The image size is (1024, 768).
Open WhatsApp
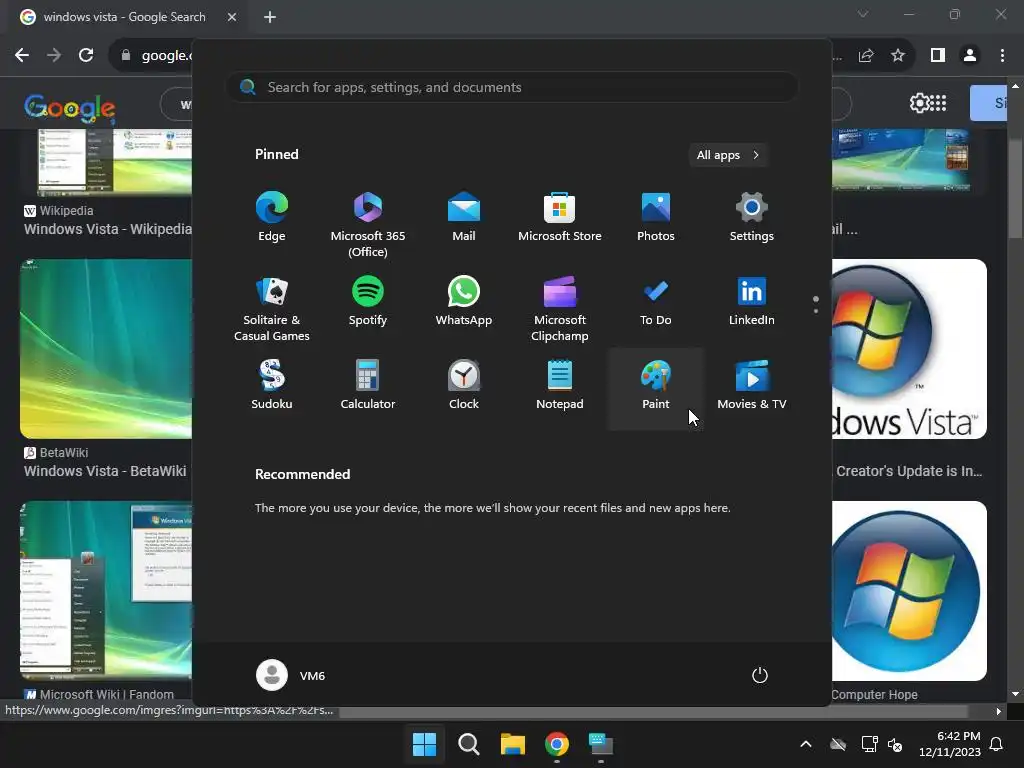pyautogui.click(x=464, y=301)
